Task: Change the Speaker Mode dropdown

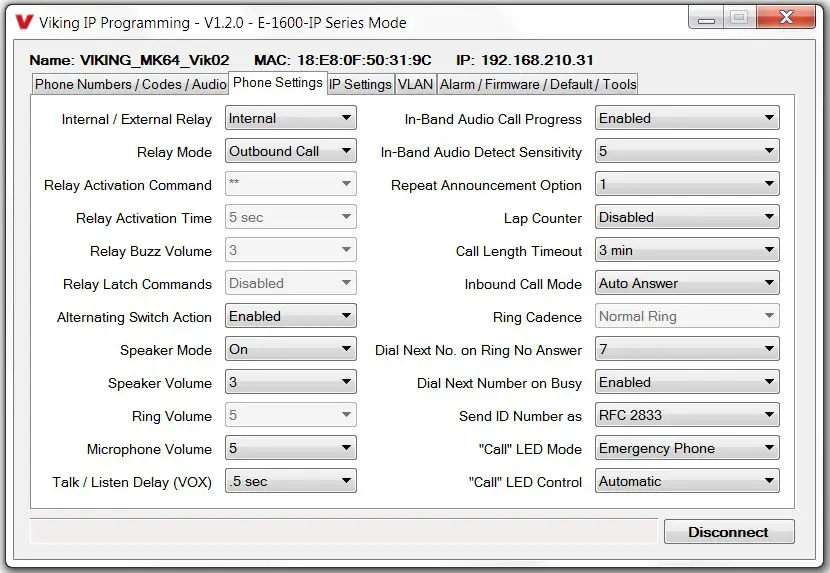Action: click(x=291, y=349)
